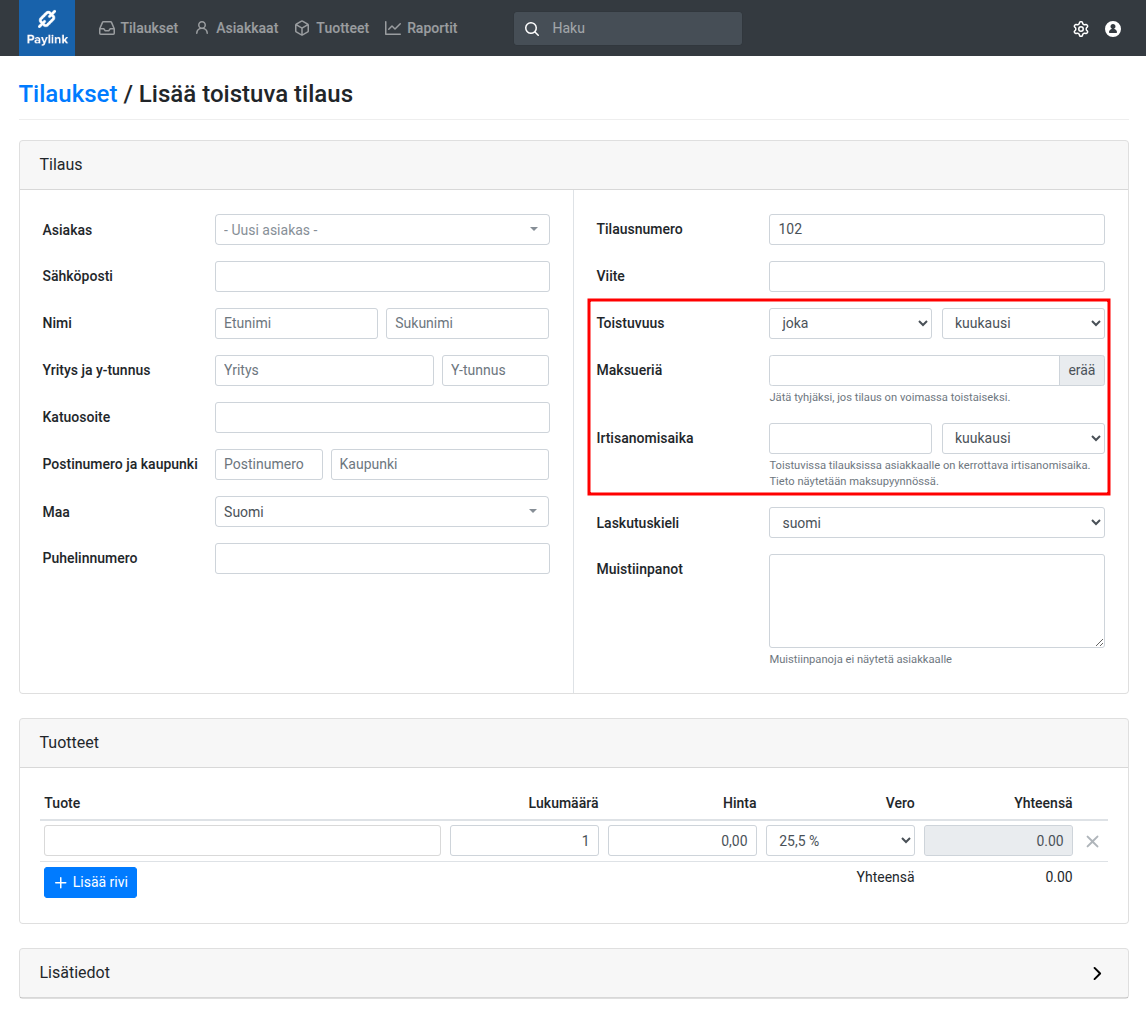Open the Maa country dropdown
The width and height of the screenshot is (1146, 1023).
[382, 512]
